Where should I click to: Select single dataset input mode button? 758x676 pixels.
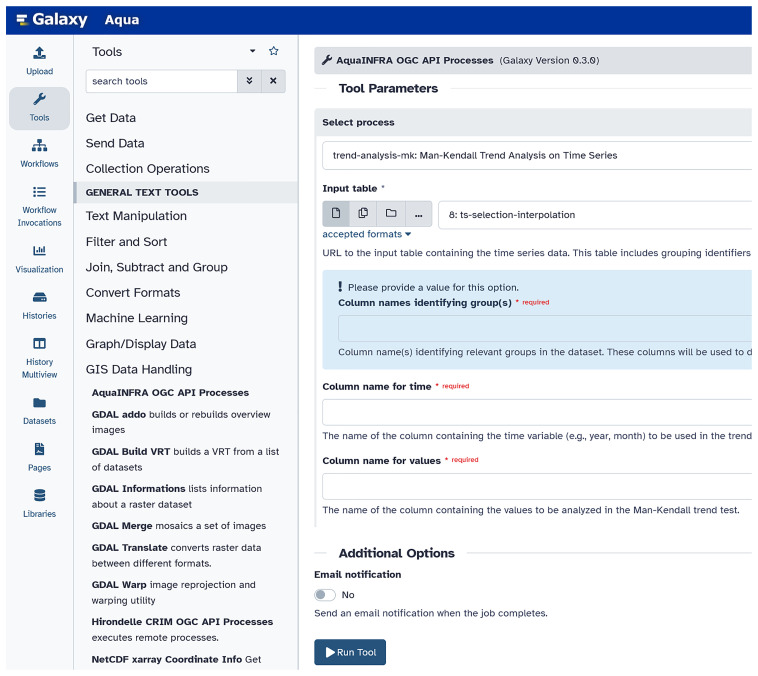336,213
